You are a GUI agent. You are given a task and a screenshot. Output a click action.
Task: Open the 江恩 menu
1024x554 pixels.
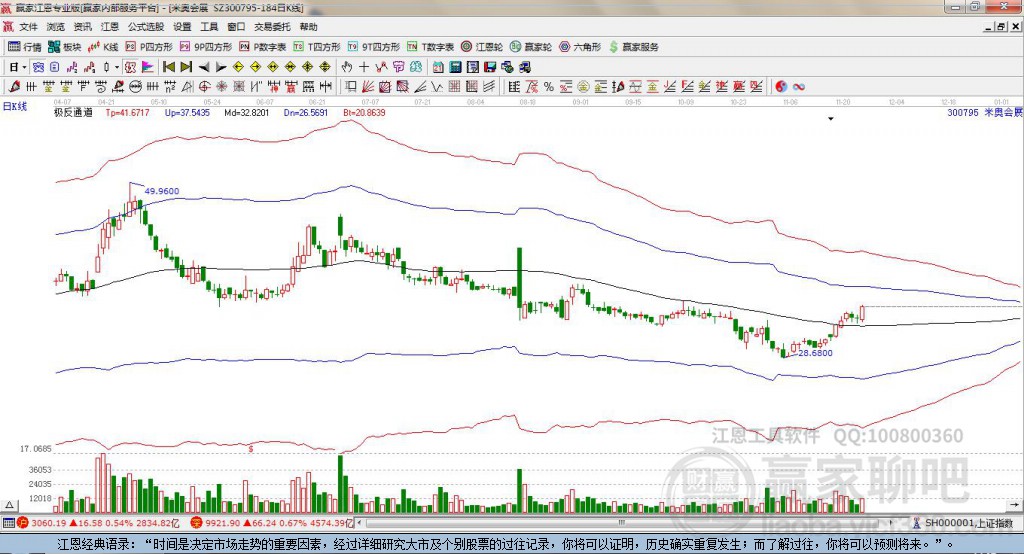click(110, 27)
